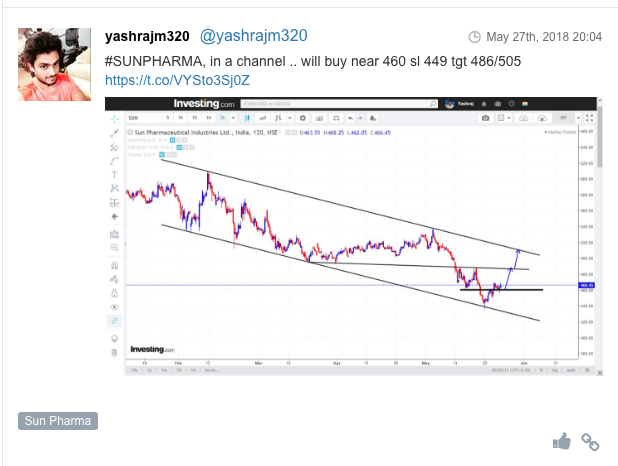Click the bottom-right chart settings gear
The width and height of the screenshot is (618, 466).
point(587,370)
